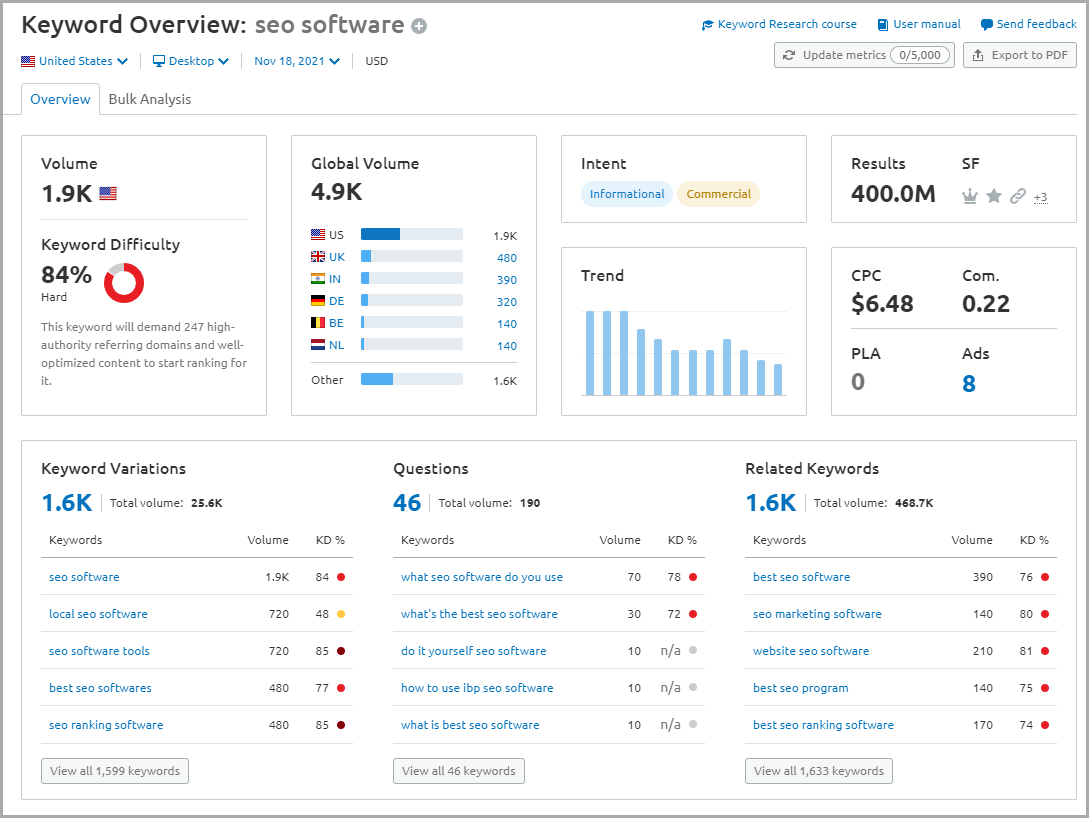
Task: Click the export arrow icon on Export to PDF
Action: (977, 55)
